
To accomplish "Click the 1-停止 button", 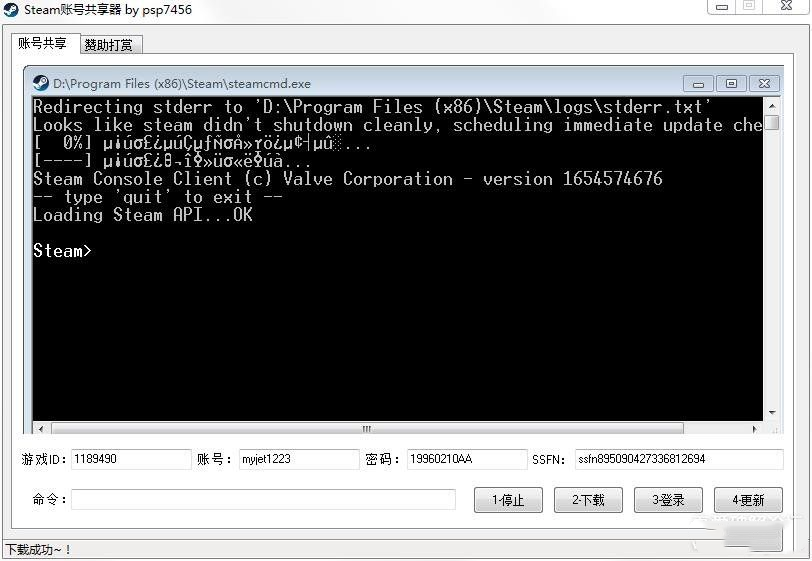I will [x=508, y=500].
